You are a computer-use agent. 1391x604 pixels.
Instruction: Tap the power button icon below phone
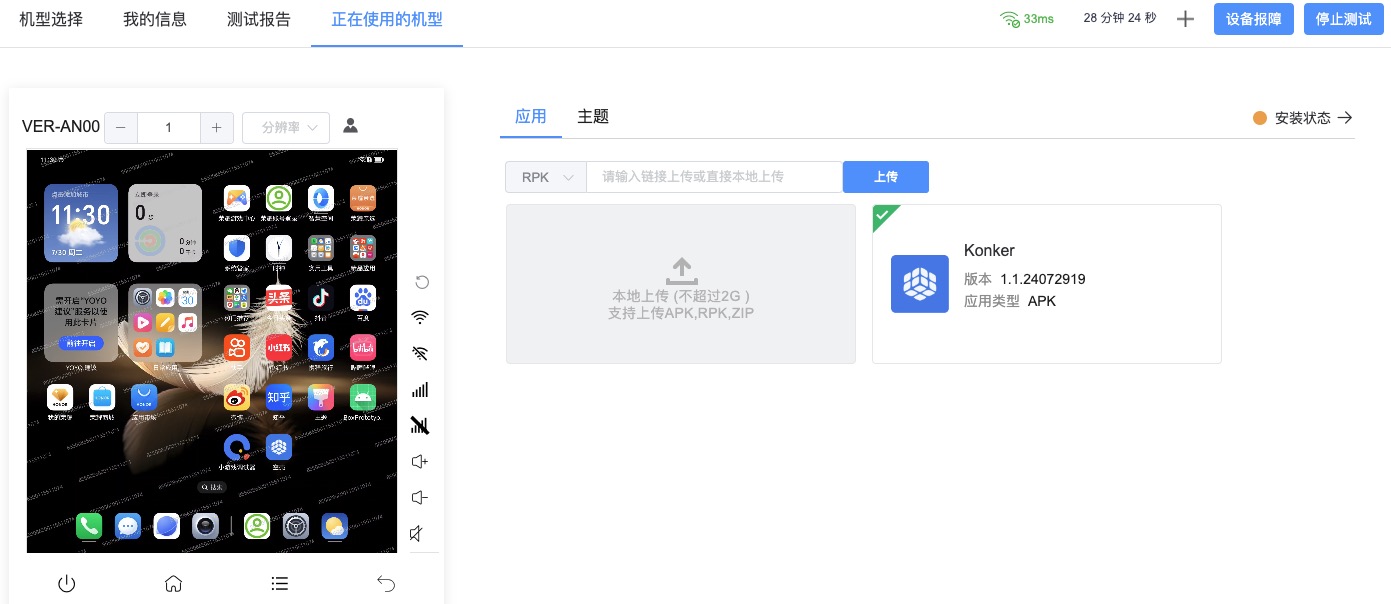67,584
